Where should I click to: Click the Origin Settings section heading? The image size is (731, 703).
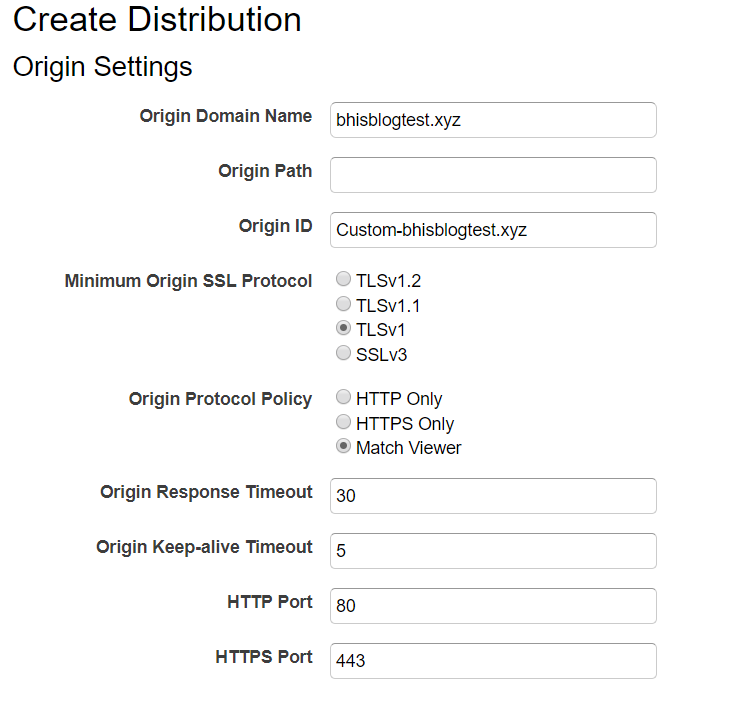pos(103,67)
